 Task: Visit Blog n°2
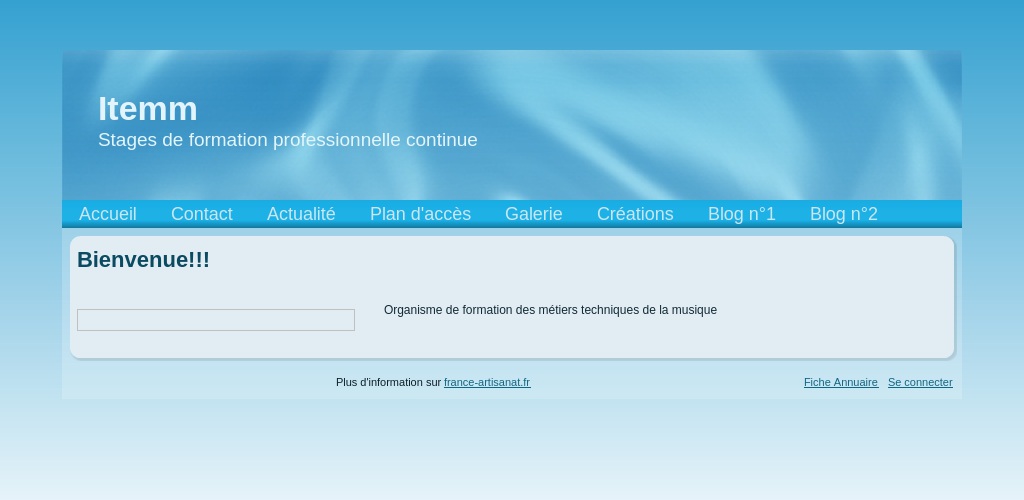coord(844,214)
